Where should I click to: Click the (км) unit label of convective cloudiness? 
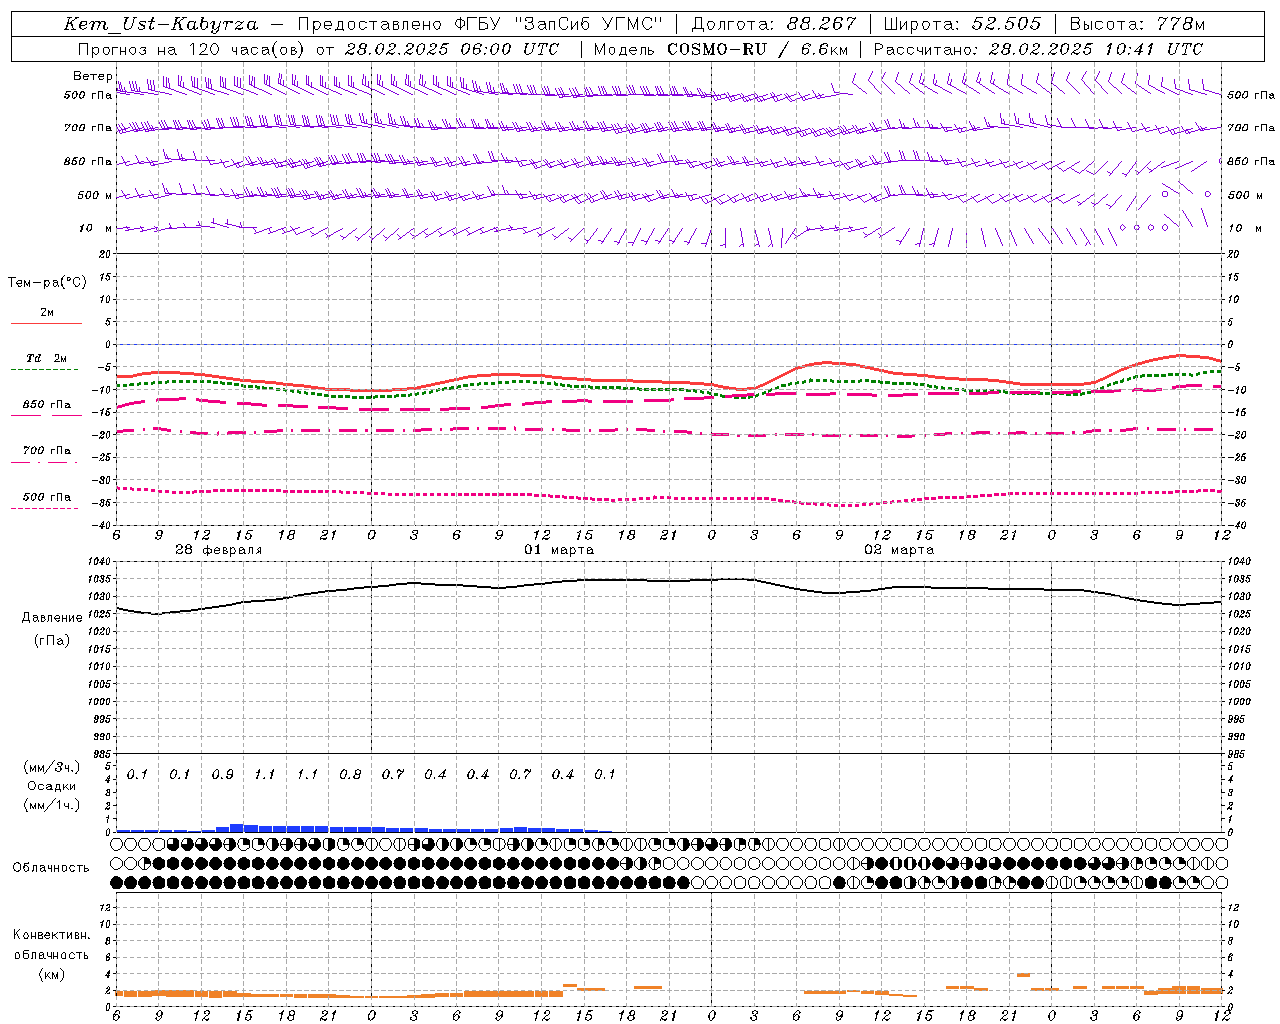(x=51, y=974)
